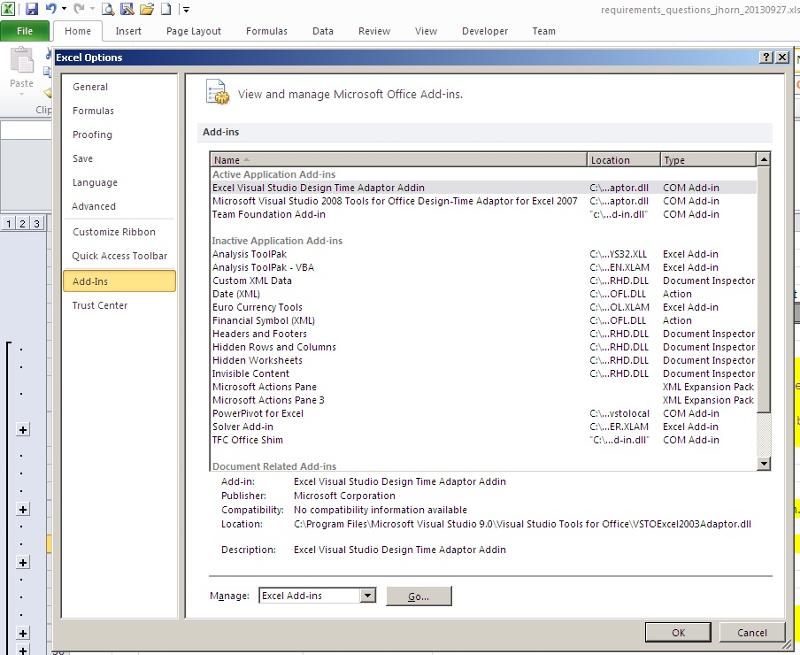The image size is (800, 655).
Task: Open the File tab
Action: [x=24, y=31]
